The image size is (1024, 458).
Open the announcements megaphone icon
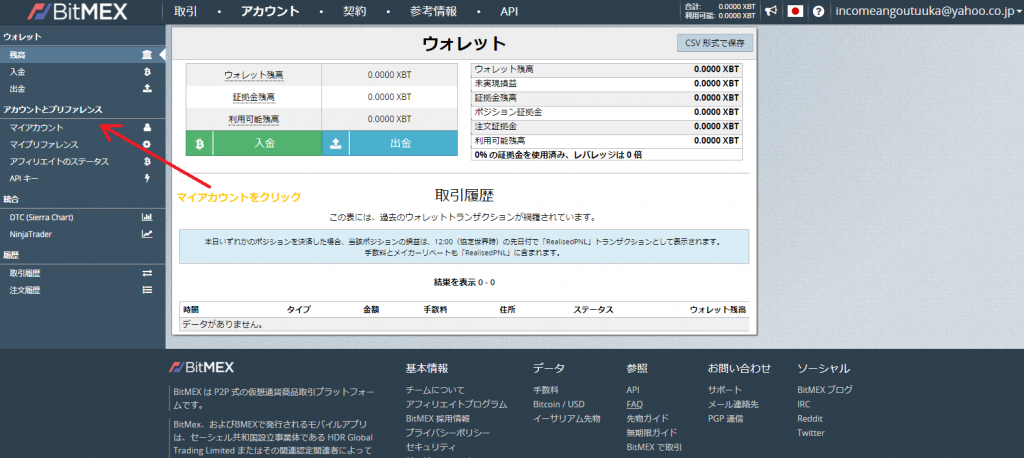(771, 11)
